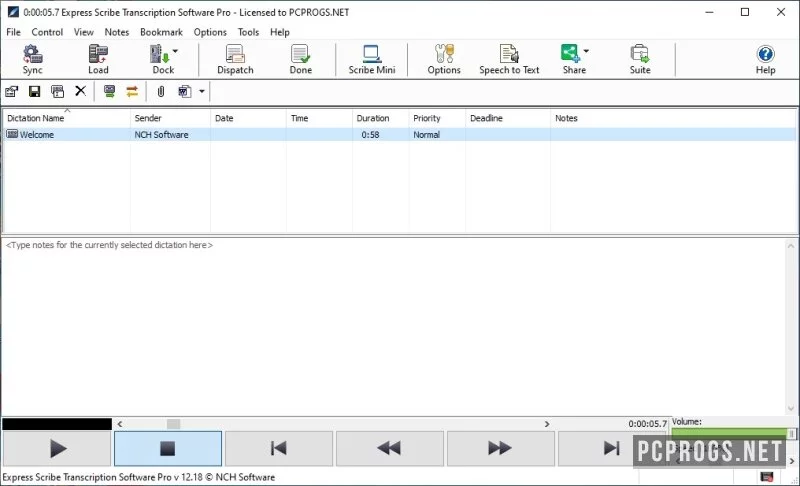
Task: Expand the Share dropdown arrow
Action: [586, 51]
